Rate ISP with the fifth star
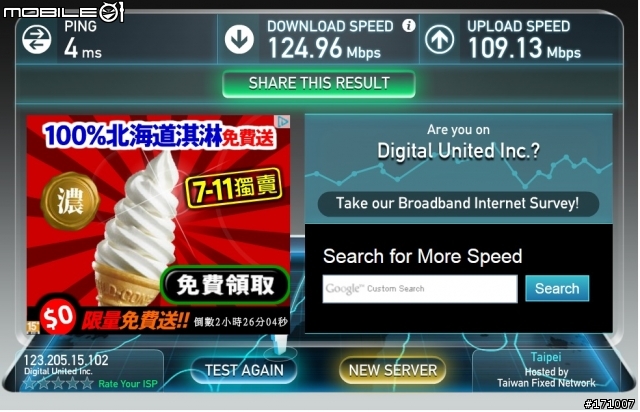The width and height of the screenshot is (640, 412). click(x=87, y=383)
